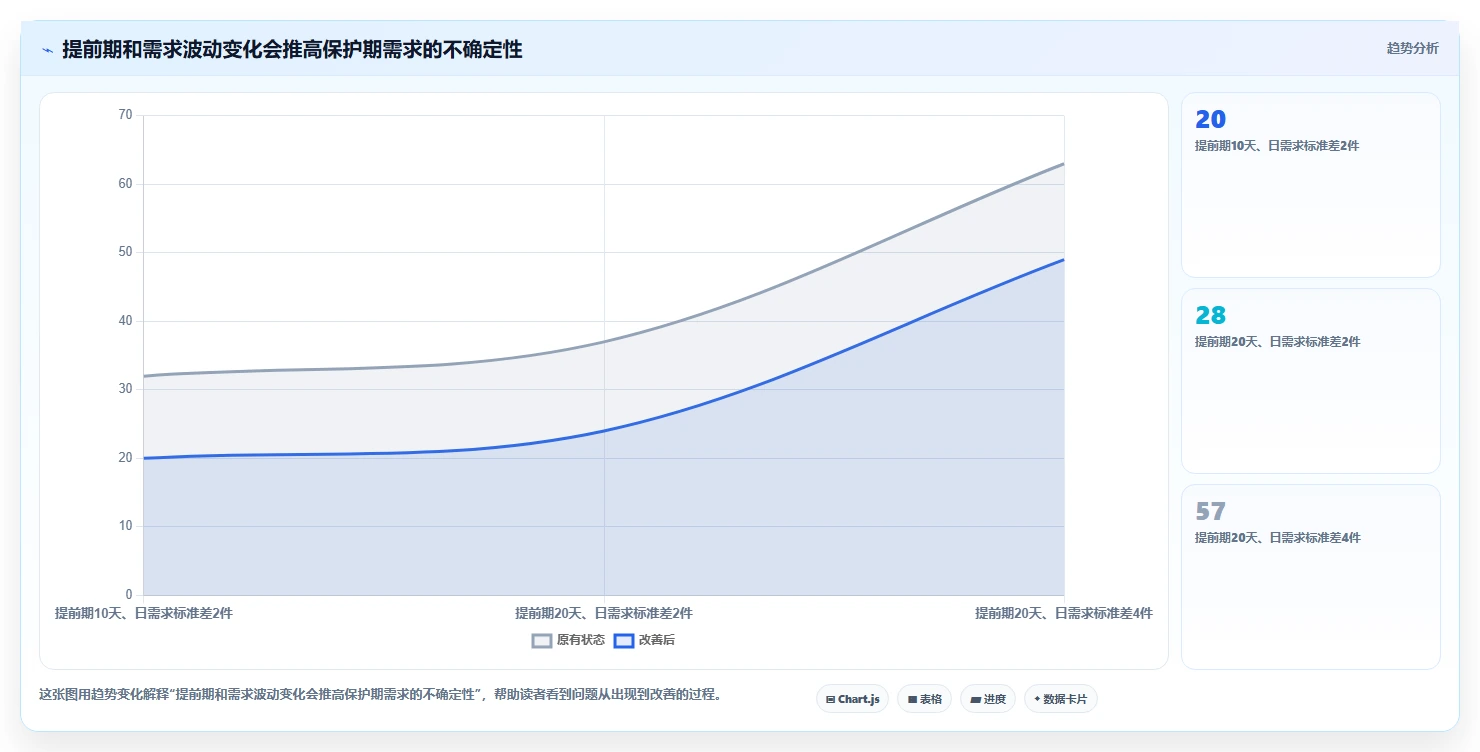1480x752 pixels.
Task: Click the y-axis value 10
Action: click(x=125, y=526)
